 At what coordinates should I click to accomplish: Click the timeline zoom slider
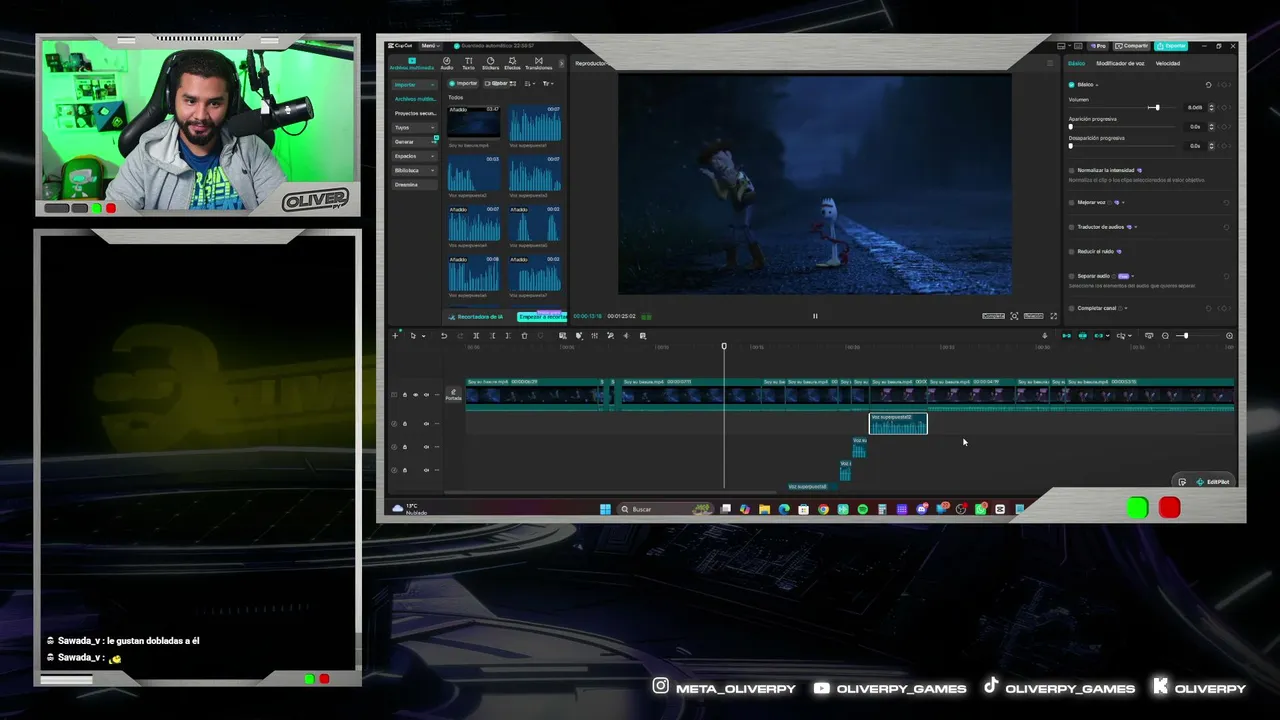click(1196, 336)
